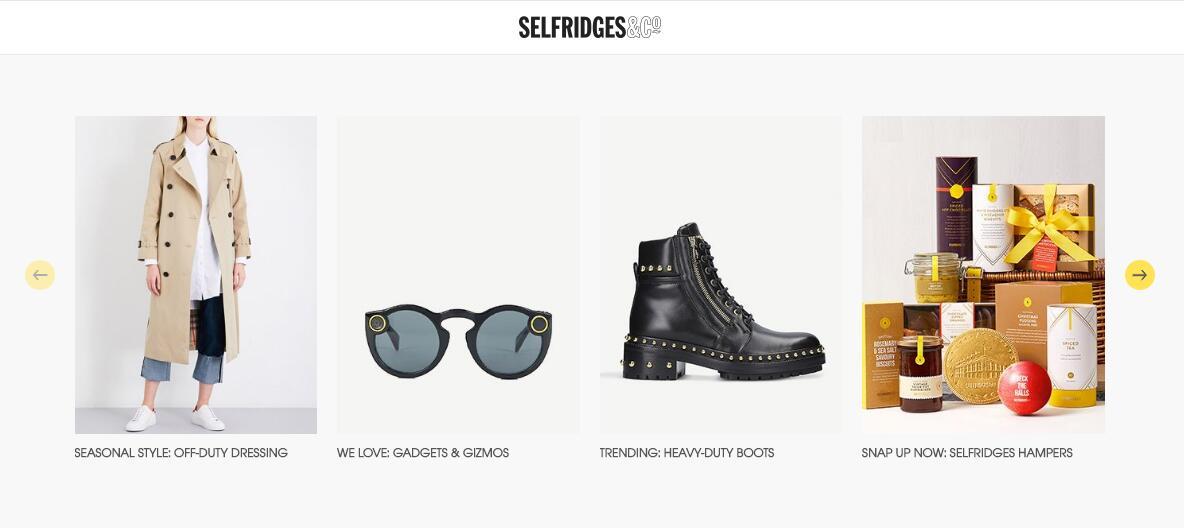Click the Rosemary & Sea Salt biscuits box
The height and width of the screenshot is (528, 1184).
tap(882, 355)
